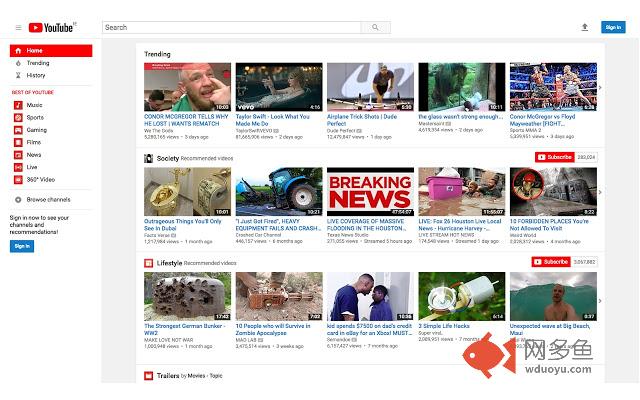
Task: Open Strongest German Bunker thumbnail
Action: click(187, 296)
